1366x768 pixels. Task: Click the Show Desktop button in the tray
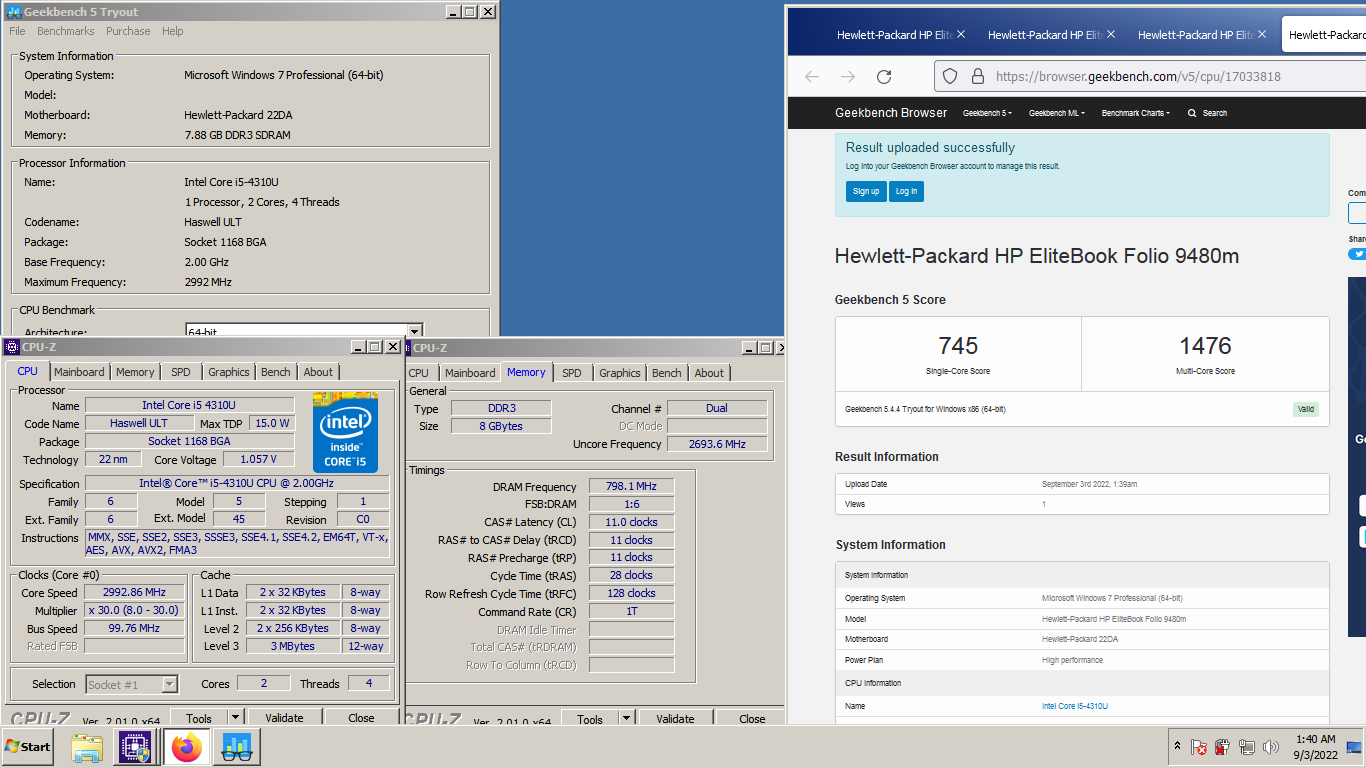1354,747
